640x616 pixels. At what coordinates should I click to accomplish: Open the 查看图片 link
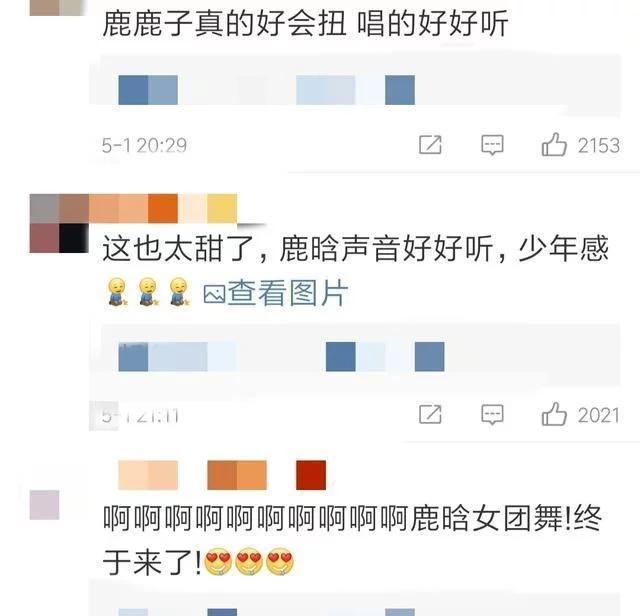coord(288,293)
